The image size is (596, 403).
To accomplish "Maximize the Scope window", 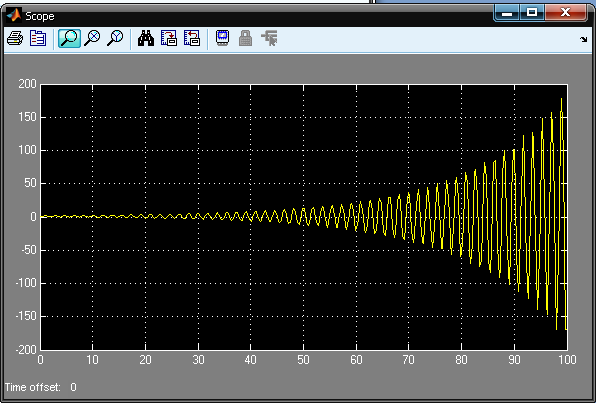I will pos(532,13).
